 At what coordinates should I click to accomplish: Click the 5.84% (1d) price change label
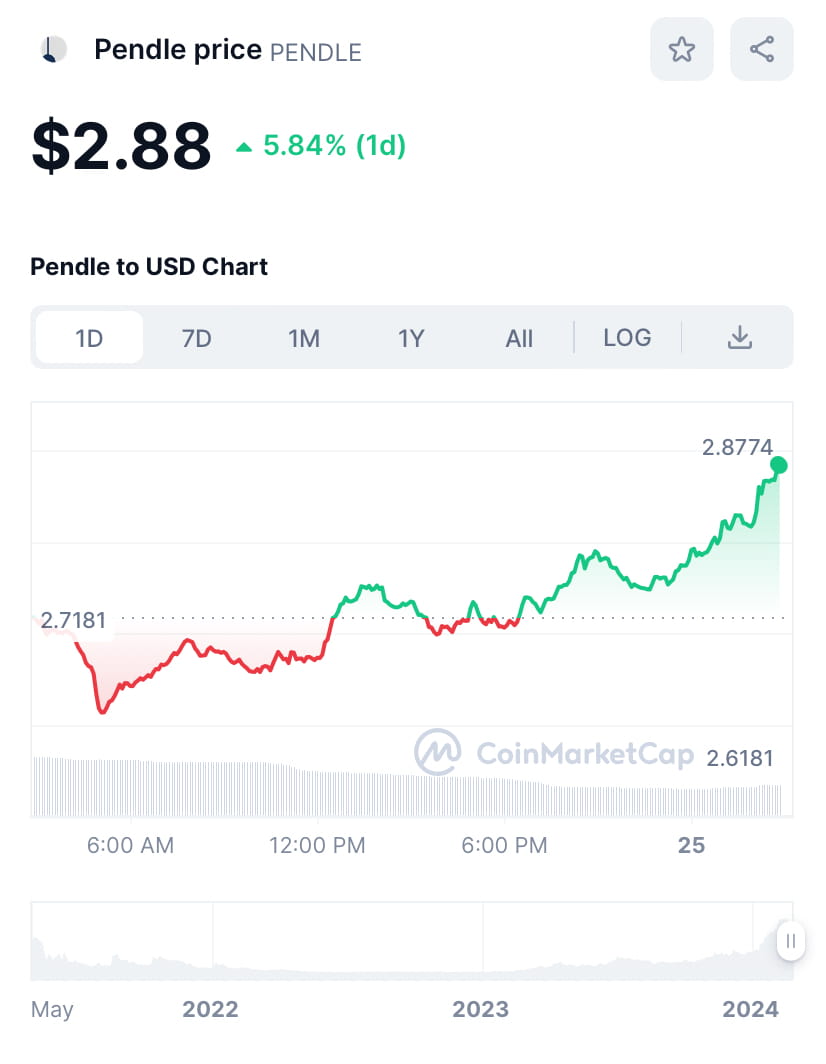(334, 146)
